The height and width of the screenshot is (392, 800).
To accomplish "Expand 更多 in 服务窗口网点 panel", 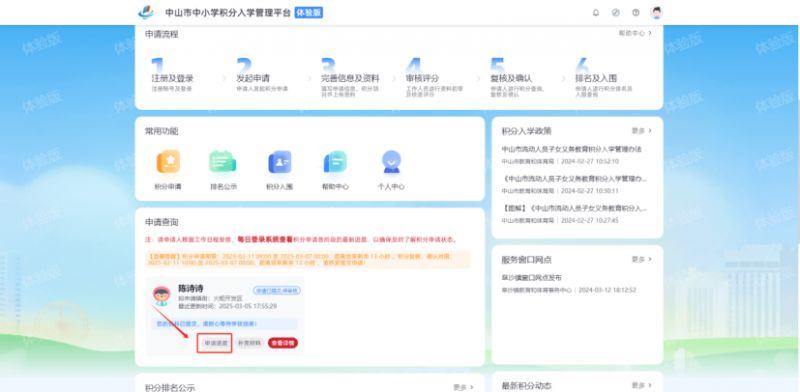I will point(642,259).
